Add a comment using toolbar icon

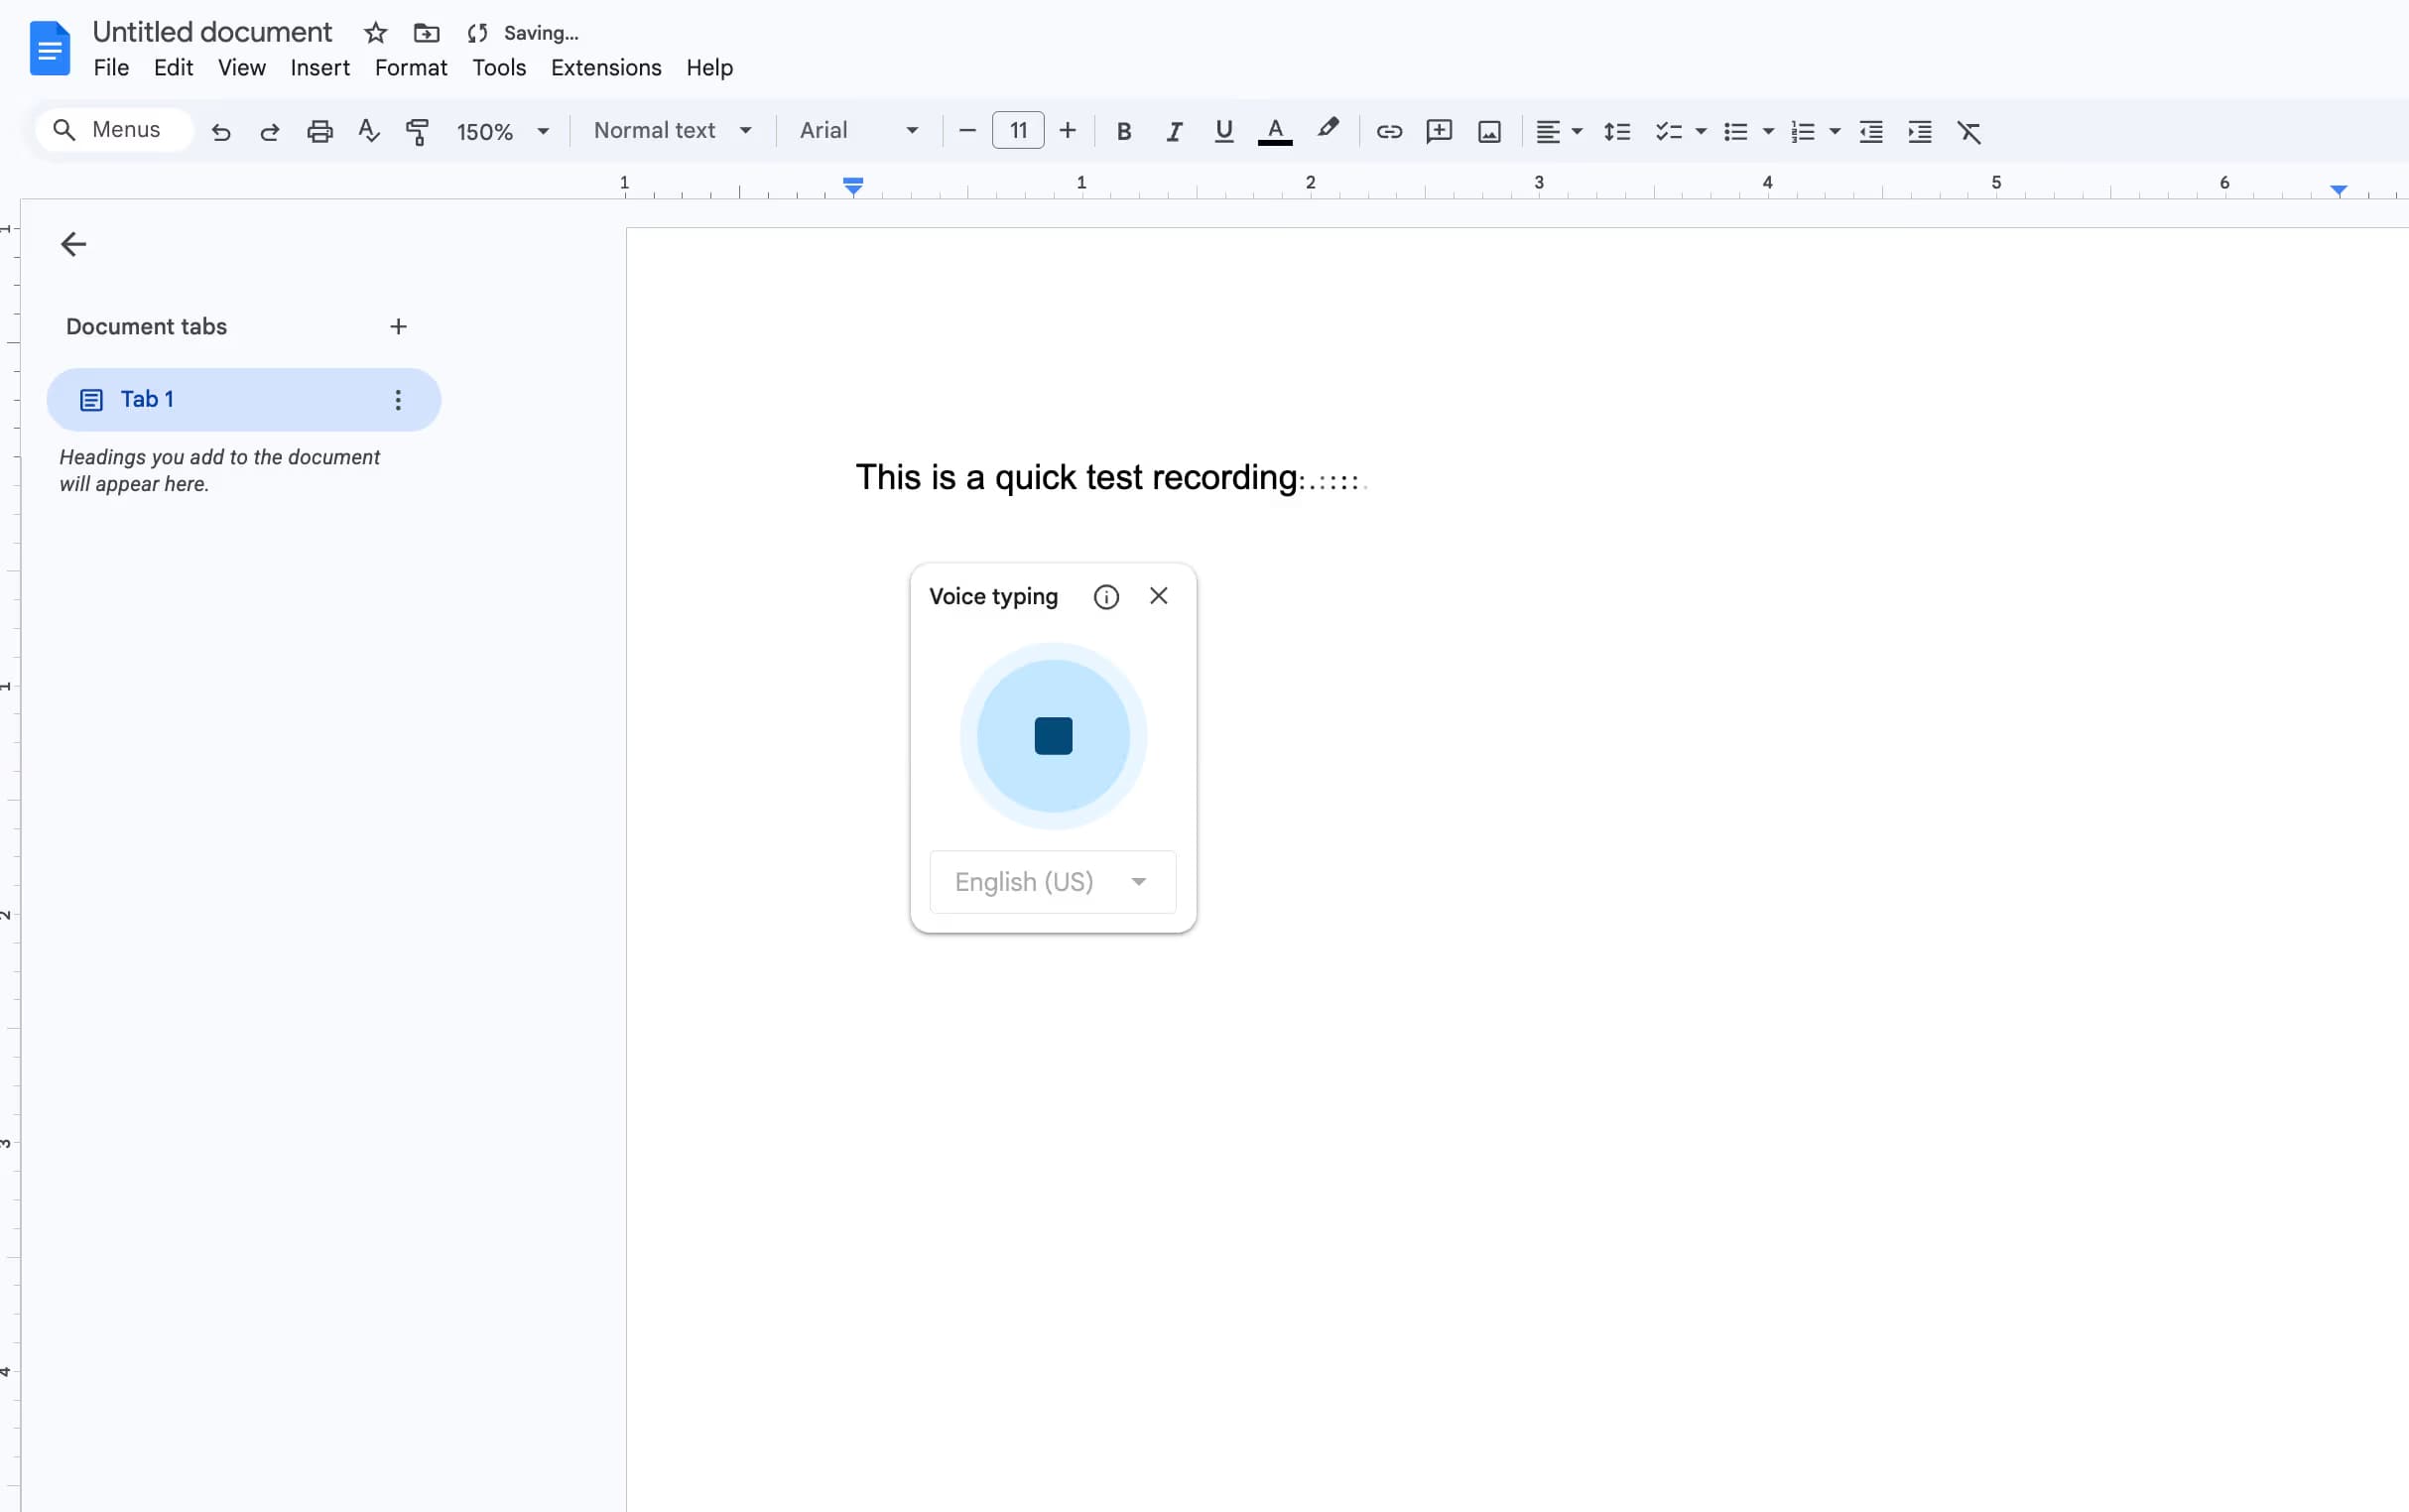[x=1439, y=131]
